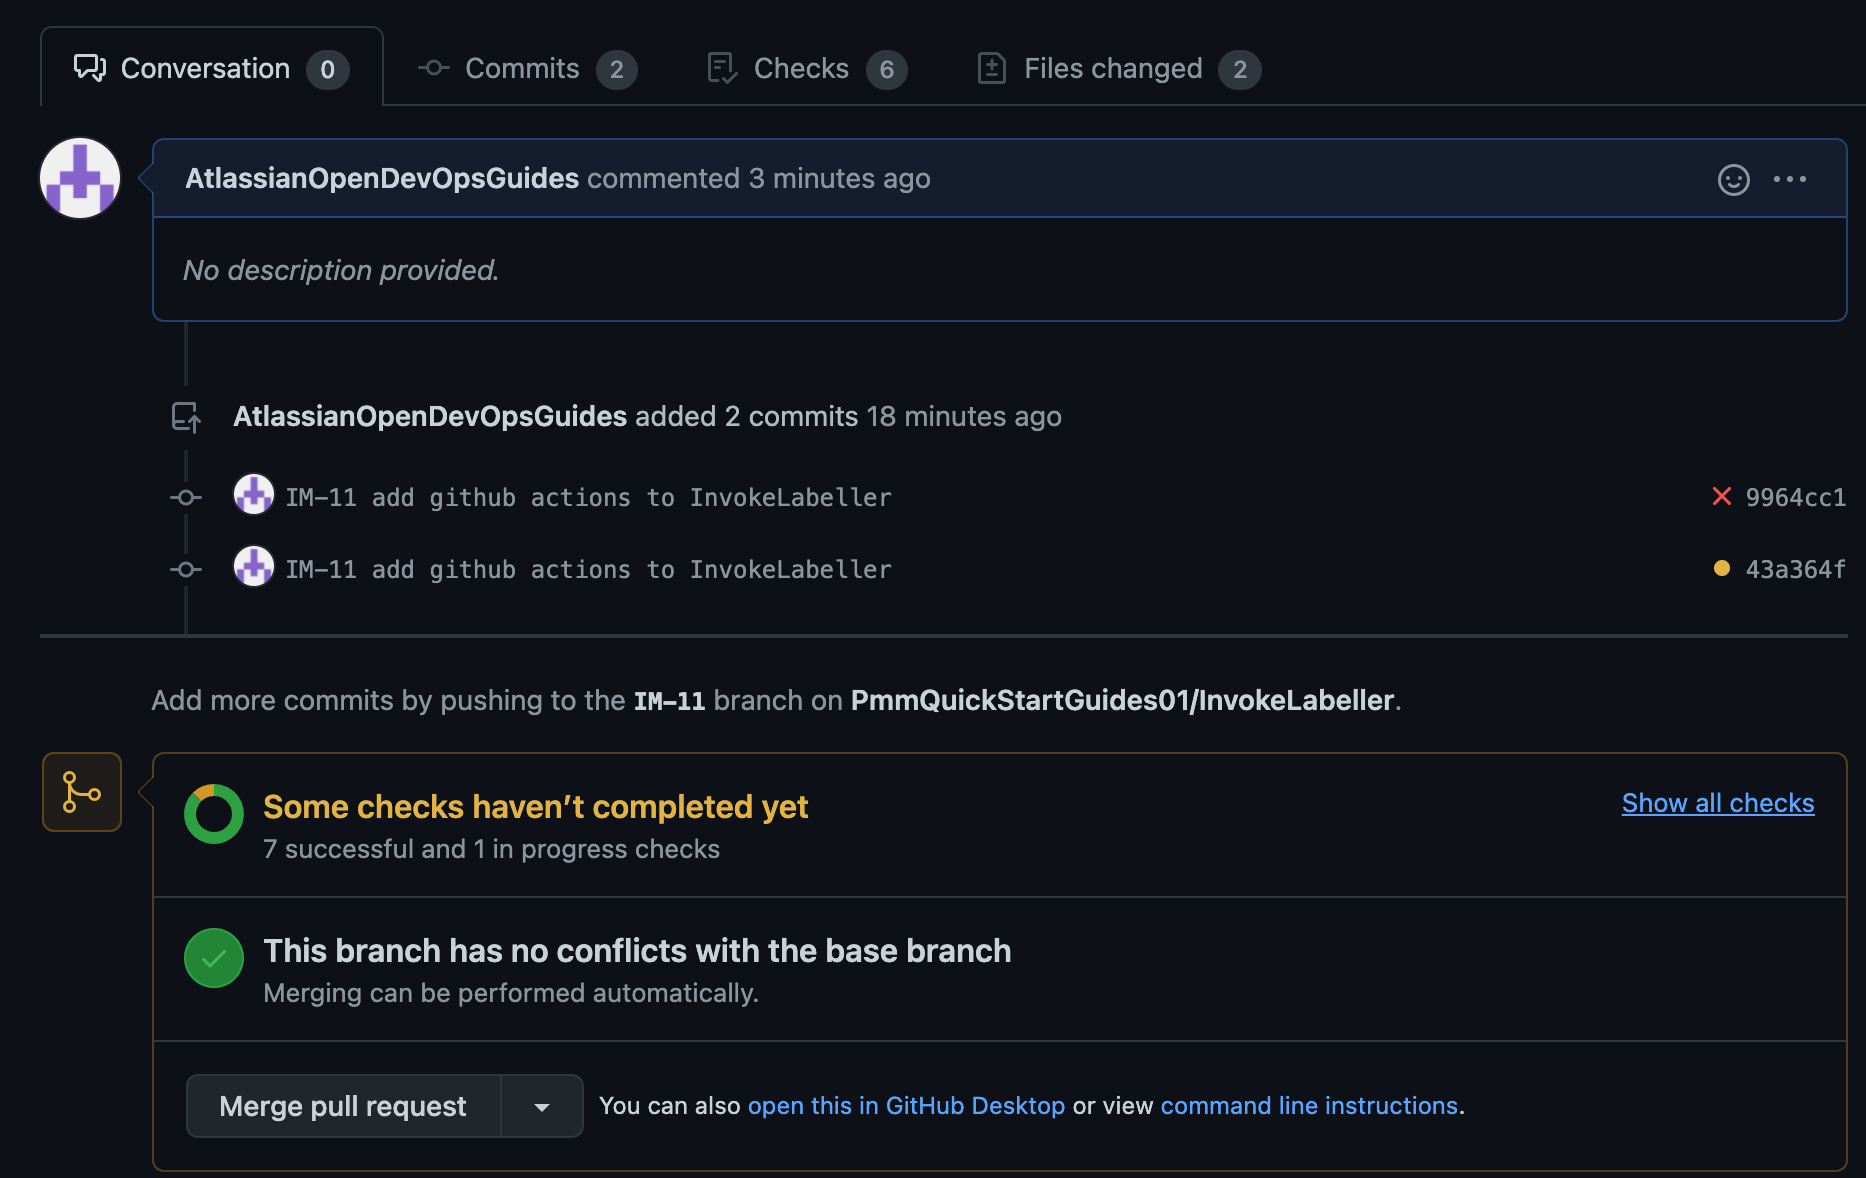The height and width of the screenshot is (1178, 1866).
Task: Open this in GitHub Desktop link
Action: tap(906, 1106)
